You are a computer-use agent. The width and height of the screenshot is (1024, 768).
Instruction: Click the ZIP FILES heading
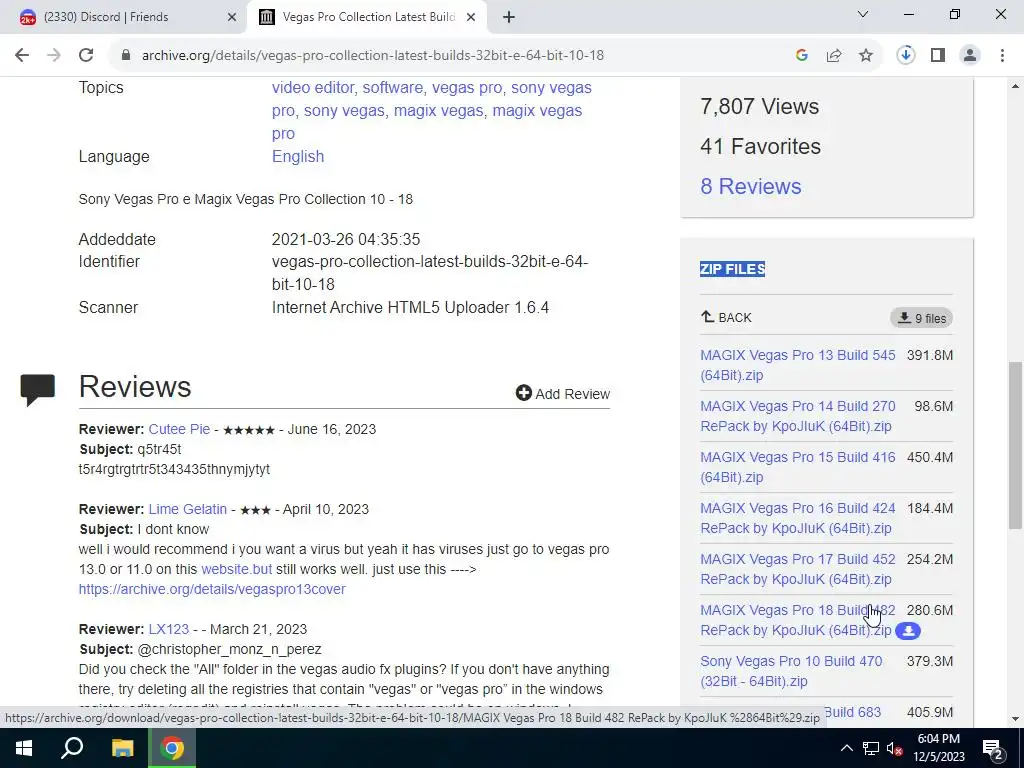[x=732, y=269]
